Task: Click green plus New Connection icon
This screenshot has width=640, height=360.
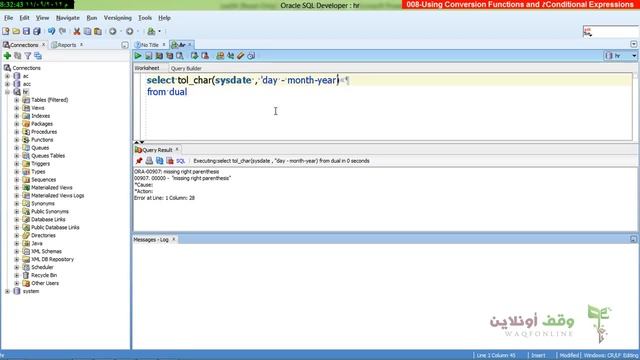Action: [7, 56]
